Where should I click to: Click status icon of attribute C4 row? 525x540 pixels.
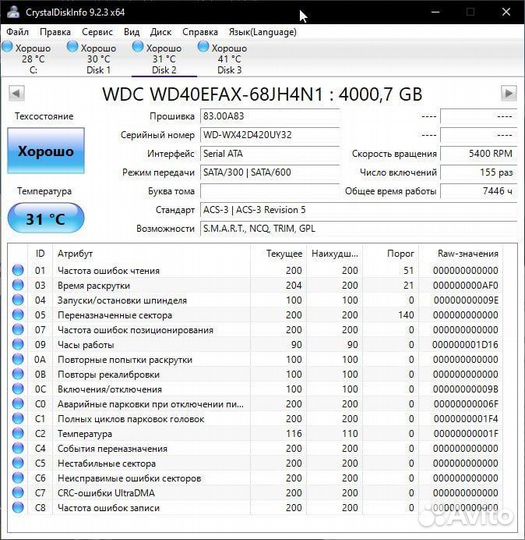point(18,448)
